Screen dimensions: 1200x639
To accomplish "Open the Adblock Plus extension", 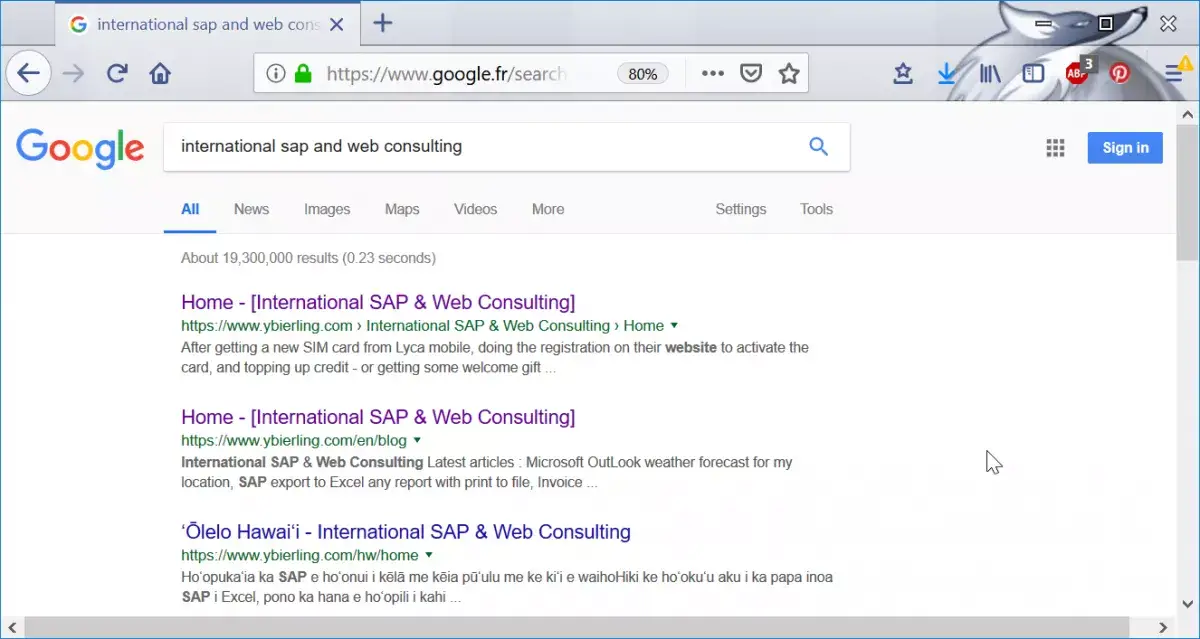I will 1078,71.
